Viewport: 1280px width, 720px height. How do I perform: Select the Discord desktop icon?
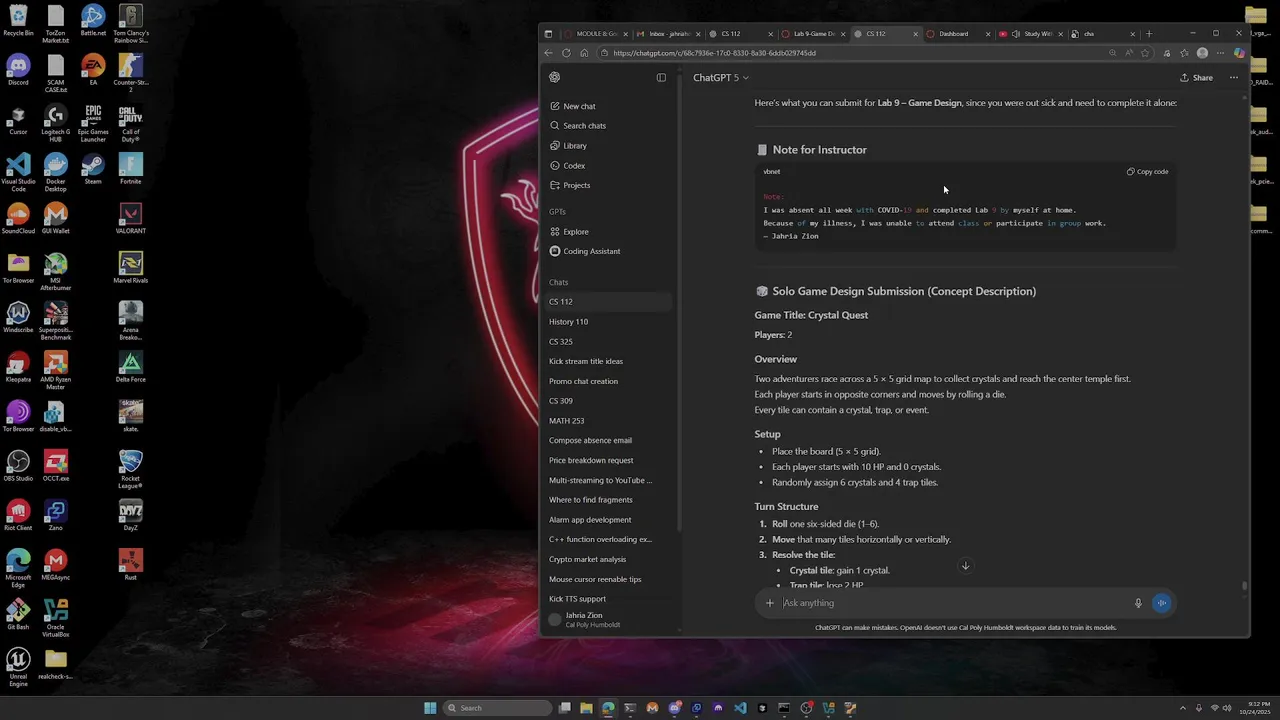click(18, 71)
